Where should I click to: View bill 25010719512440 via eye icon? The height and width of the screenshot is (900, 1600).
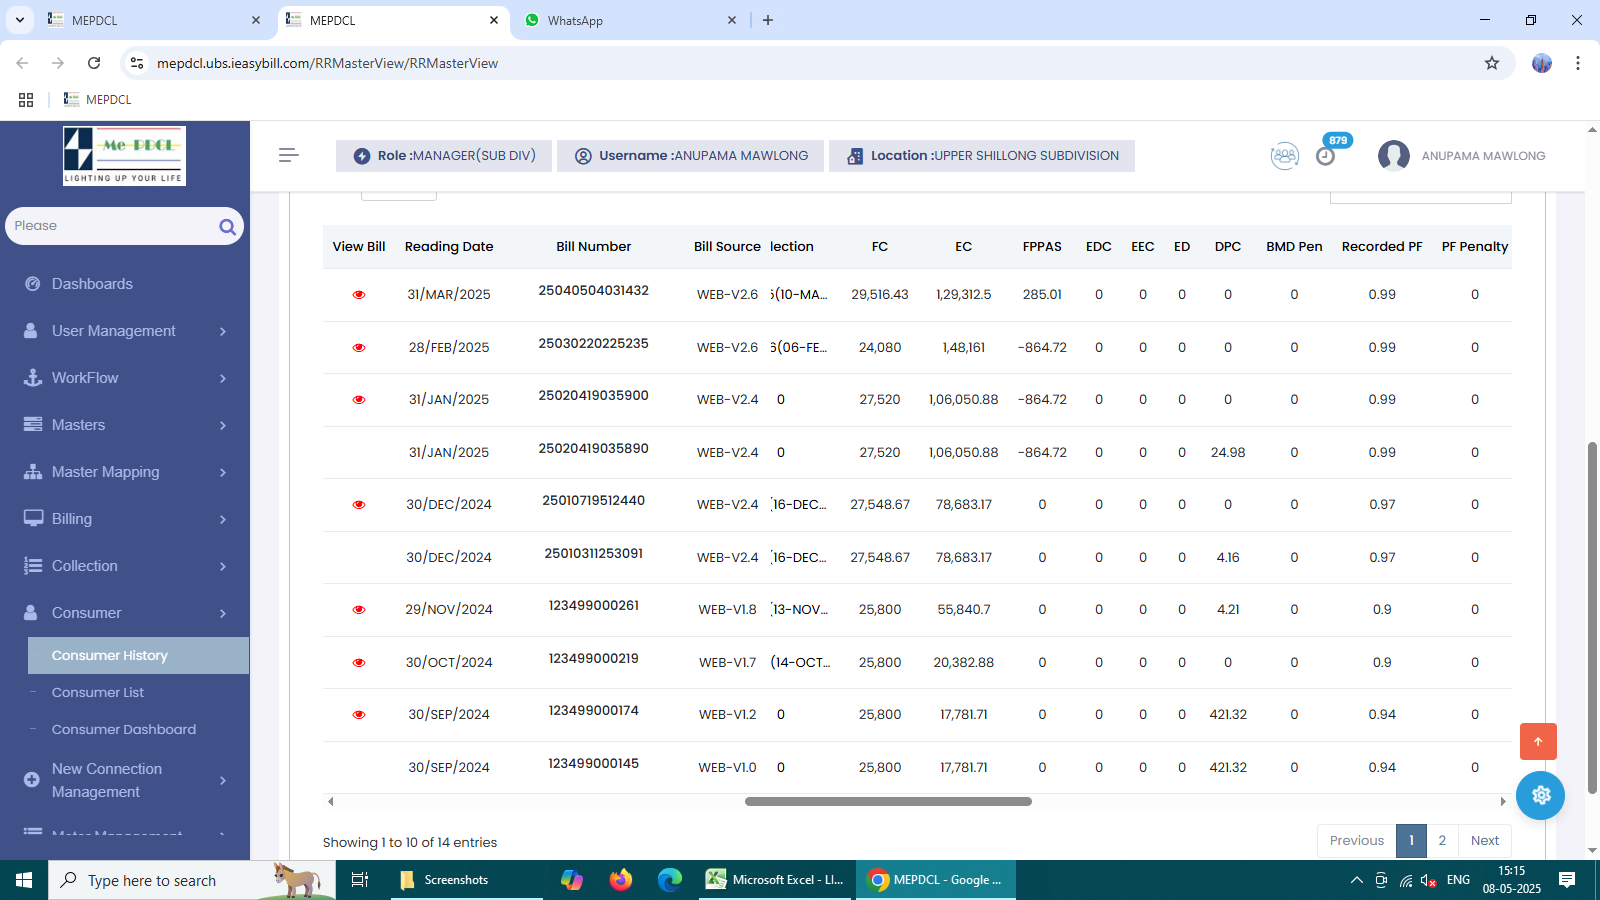click(x=359, y=505)
